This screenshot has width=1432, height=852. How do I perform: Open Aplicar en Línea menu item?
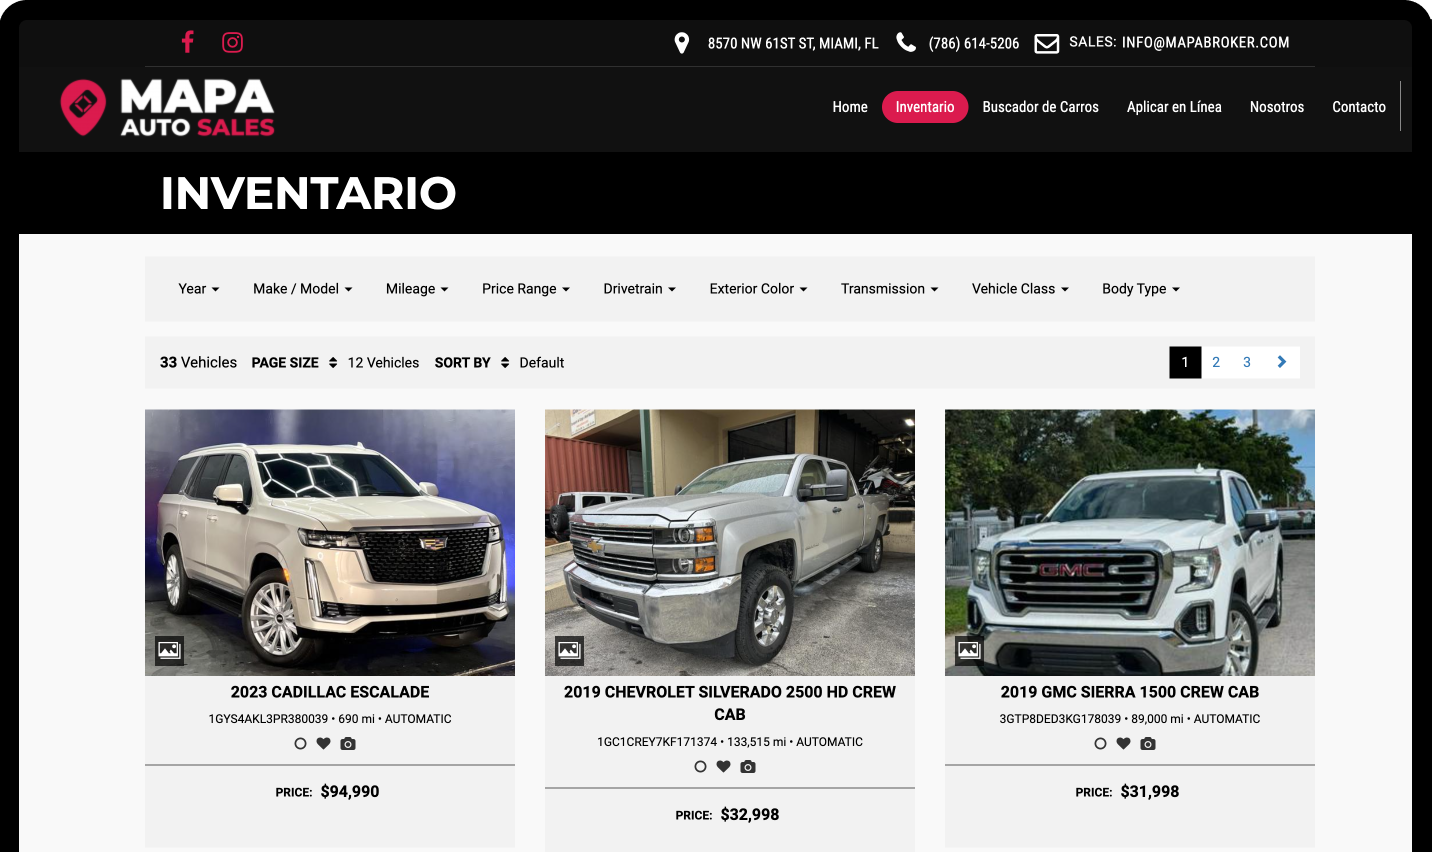[1174, 107]
